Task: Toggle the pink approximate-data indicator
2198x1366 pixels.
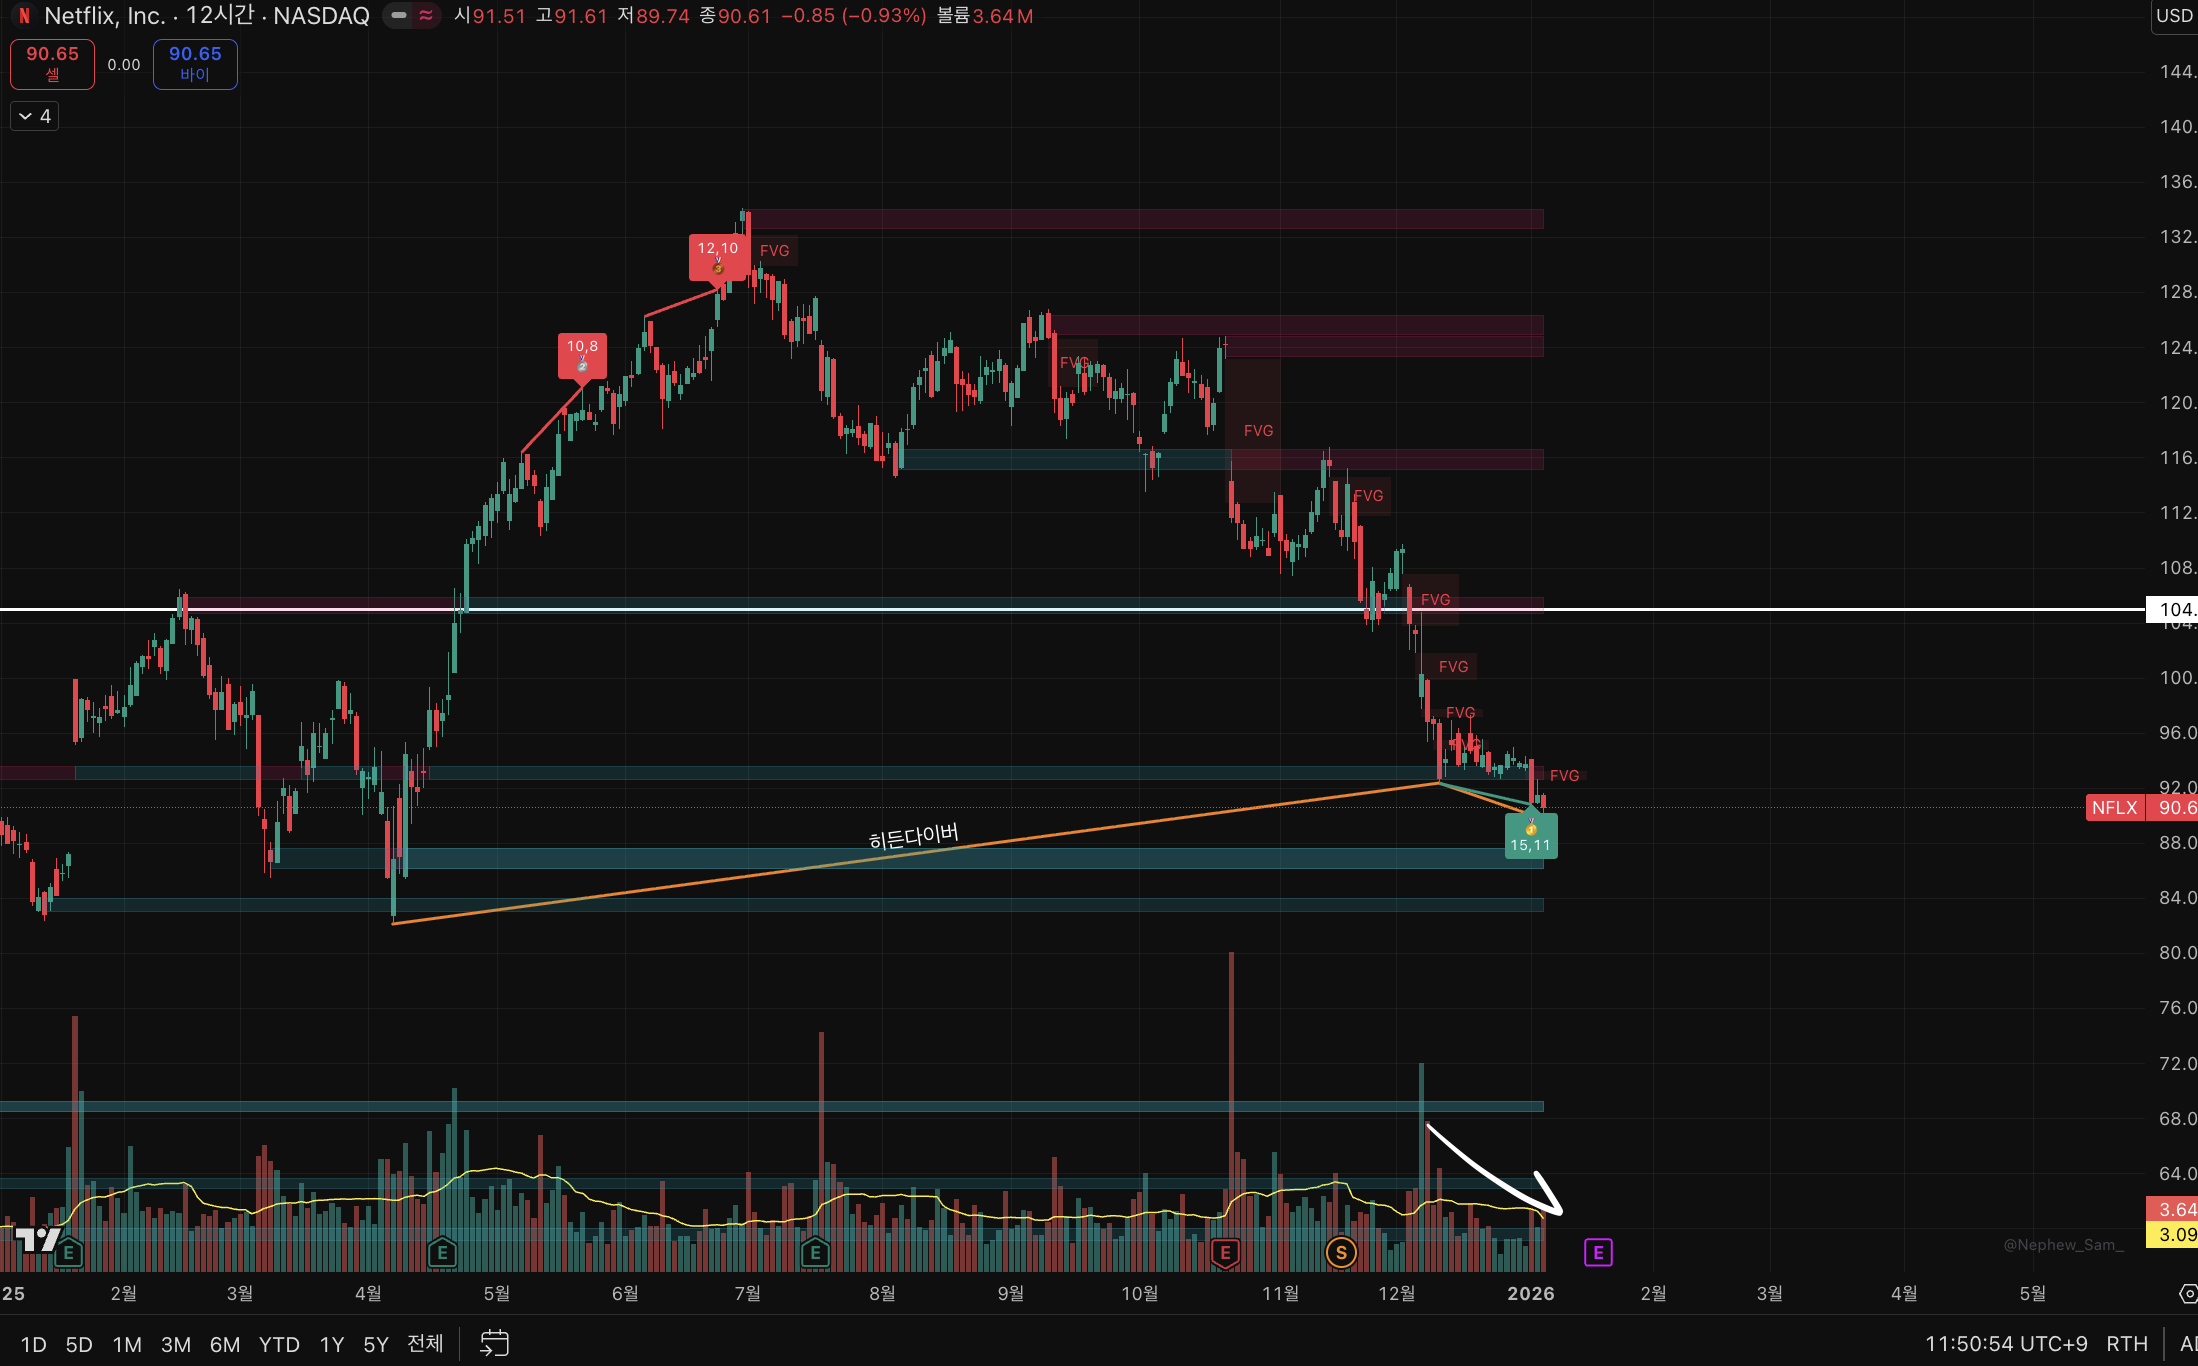Action: (426, 16)
